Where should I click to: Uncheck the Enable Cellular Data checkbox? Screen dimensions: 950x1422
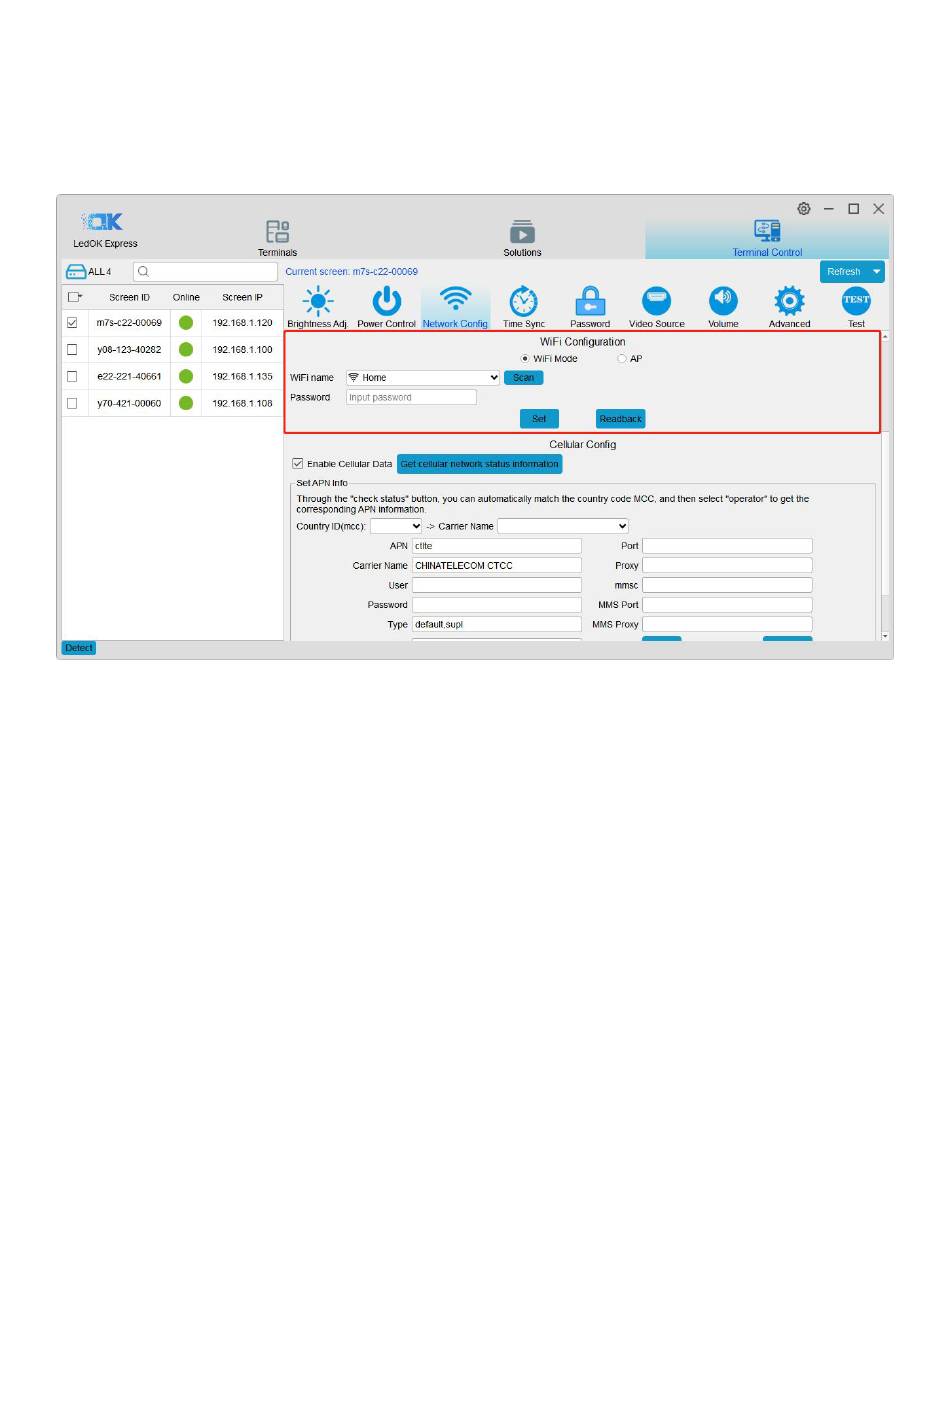(298, 464)
